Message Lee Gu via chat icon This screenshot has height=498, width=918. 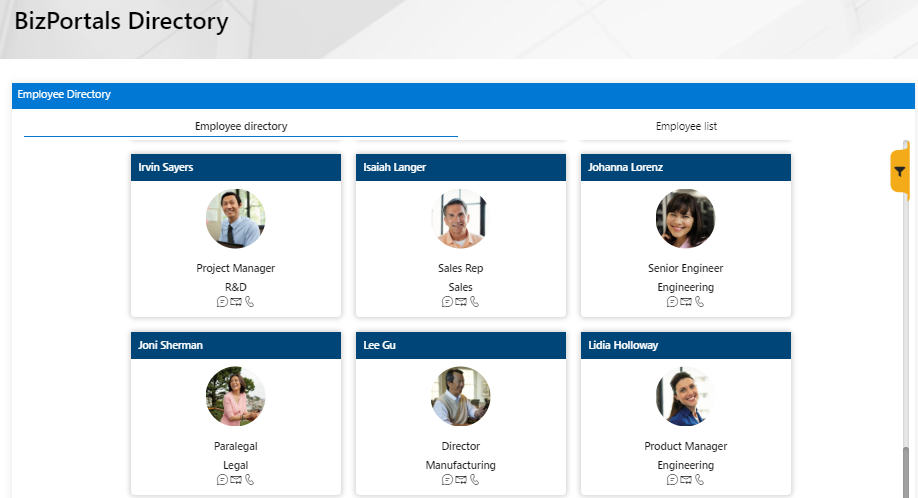(447, 480)
